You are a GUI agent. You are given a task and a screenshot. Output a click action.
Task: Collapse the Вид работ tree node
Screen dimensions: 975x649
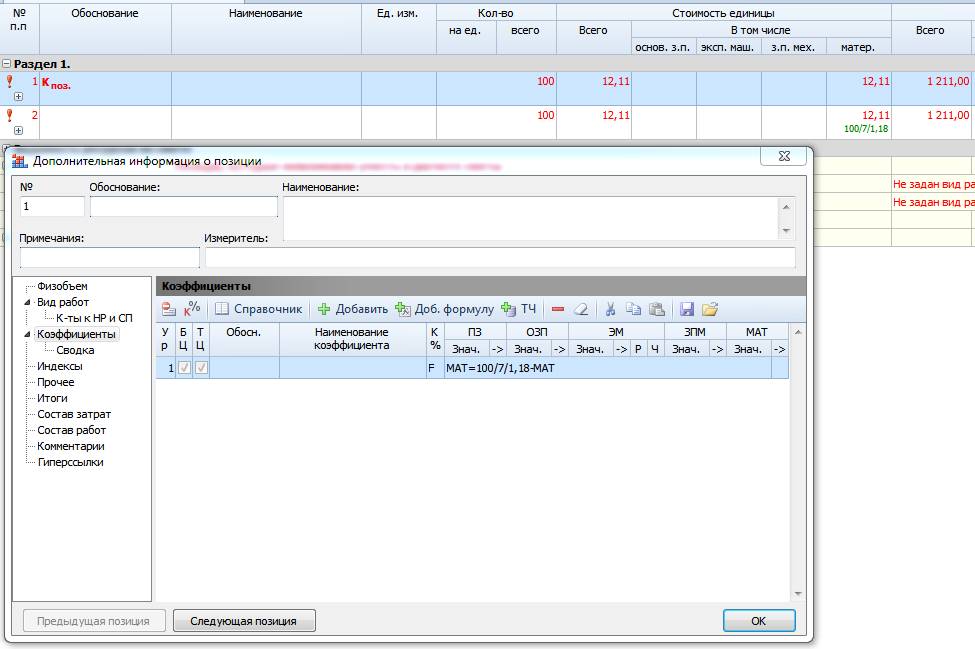27,302
